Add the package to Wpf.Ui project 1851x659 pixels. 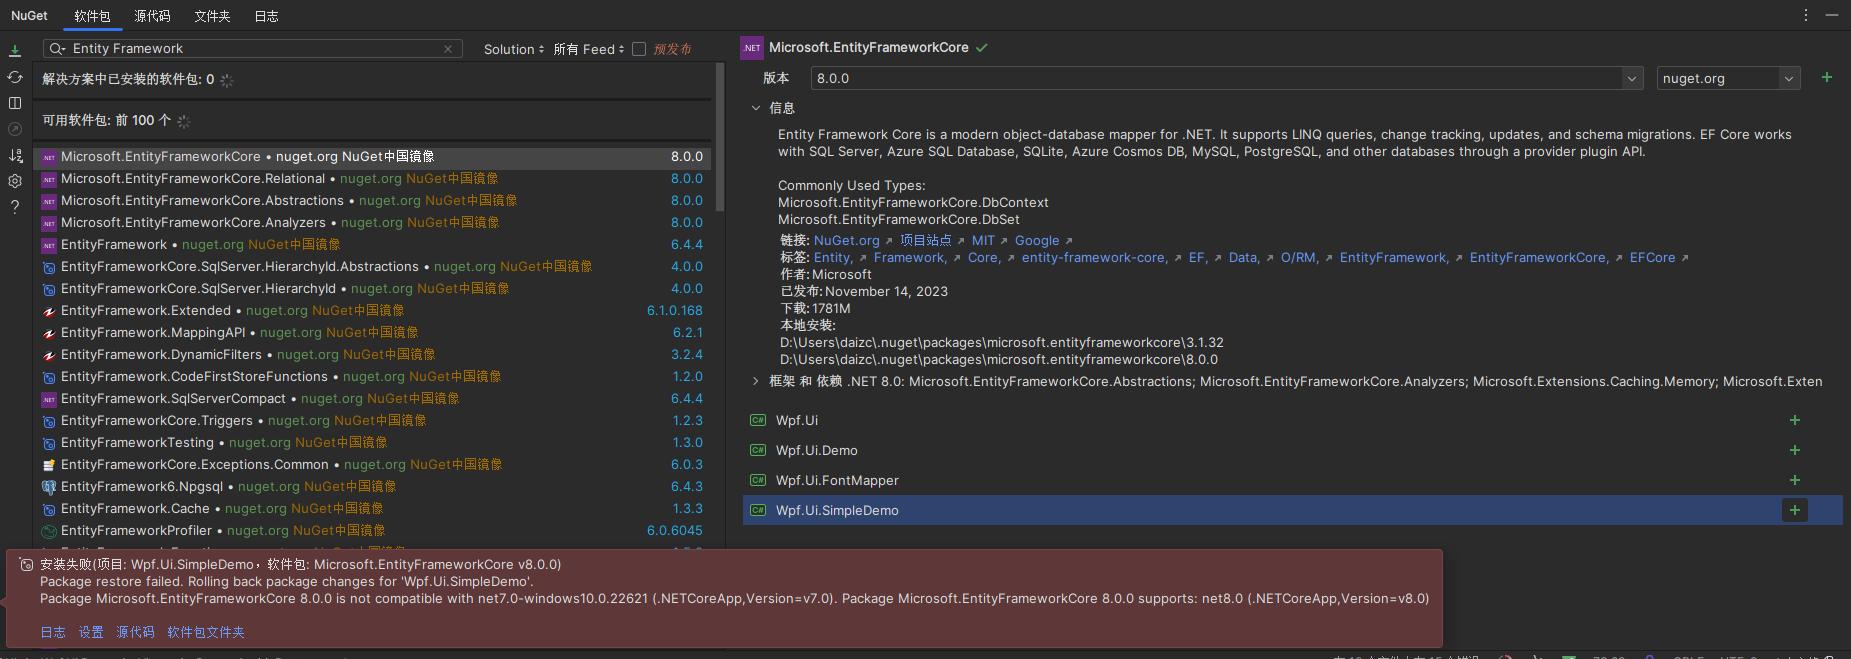[1795, 420]
